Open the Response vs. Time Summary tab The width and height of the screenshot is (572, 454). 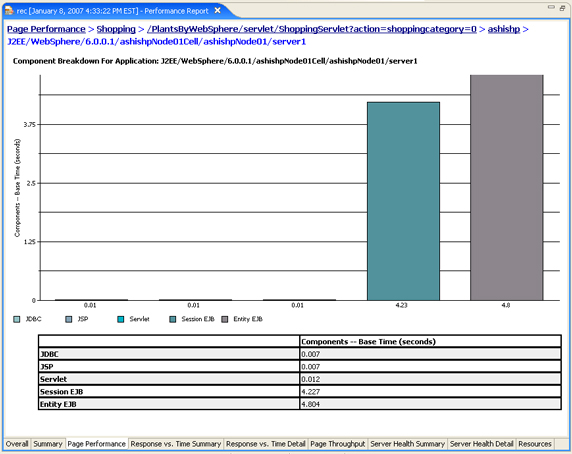pyautogui.click(x=176, y=444)
